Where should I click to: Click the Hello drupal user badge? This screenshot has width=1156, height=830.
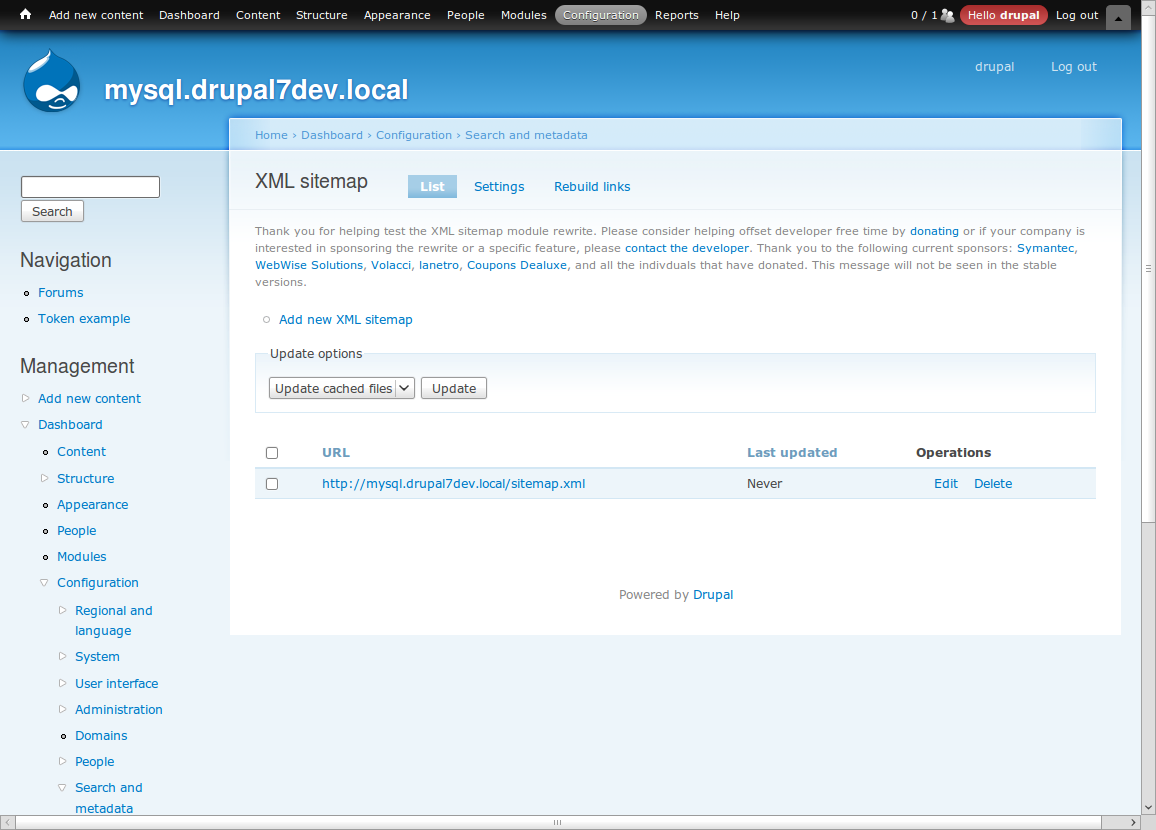point(1003,15)
